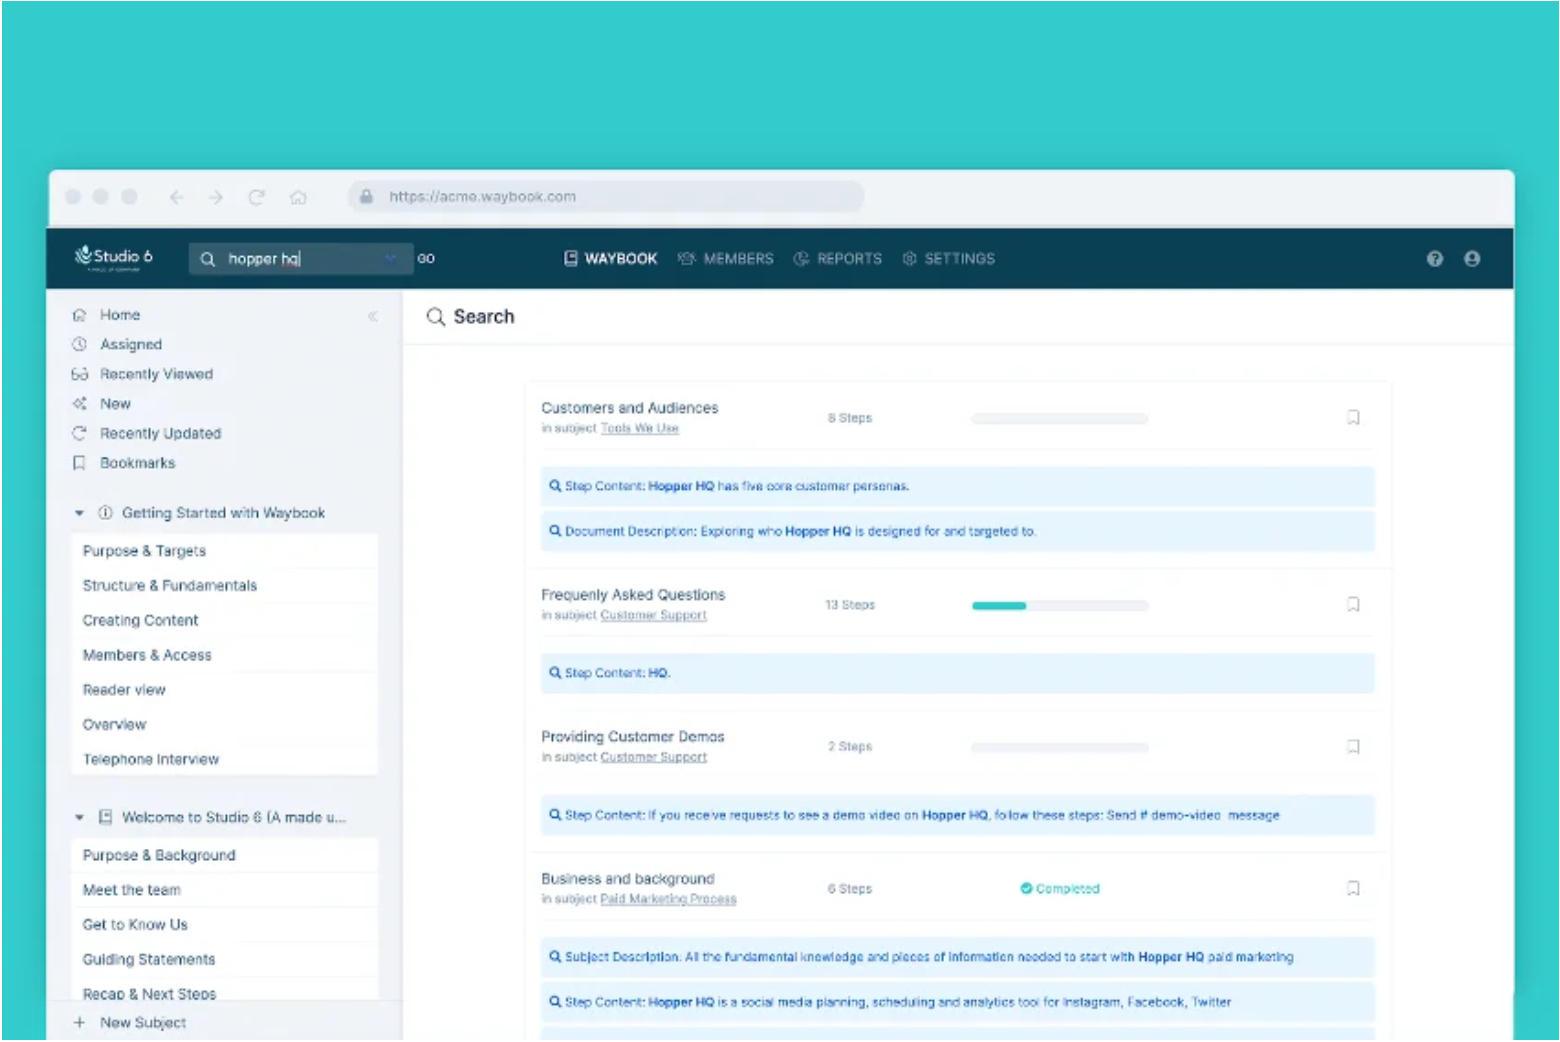1560x1042 pixels.
Task: Collapse the Getting Started with Waybook section
Action: [80, 512]
